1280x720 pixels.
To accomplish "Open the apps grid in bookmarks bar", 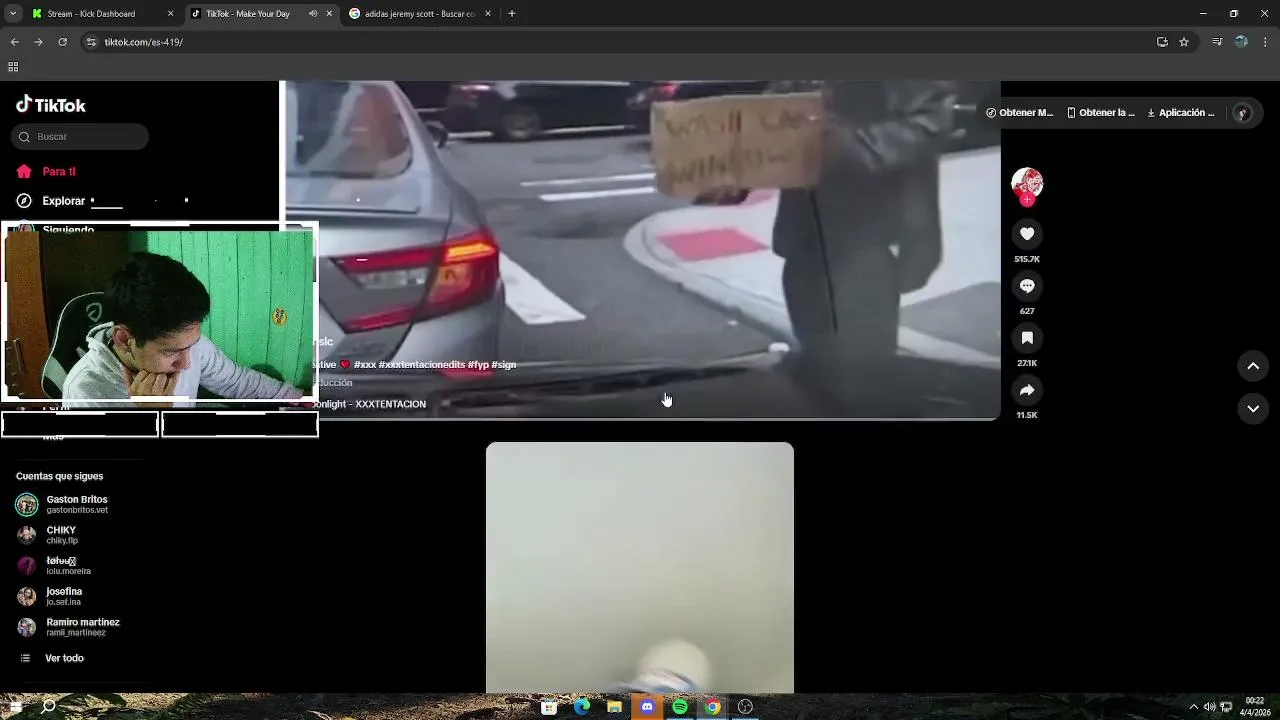I will point(13,67).
